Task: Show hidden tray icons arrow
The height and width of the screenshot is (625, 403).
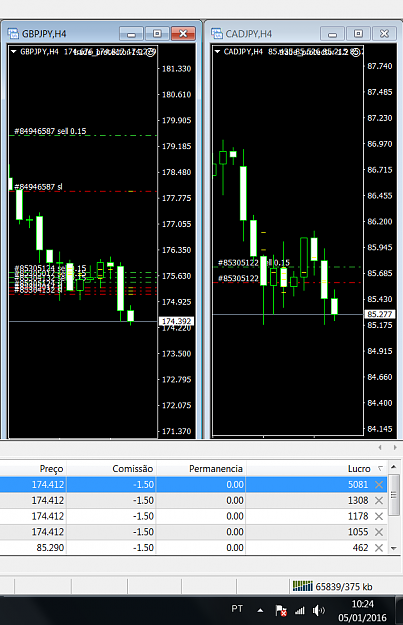Action: point(260,610)
